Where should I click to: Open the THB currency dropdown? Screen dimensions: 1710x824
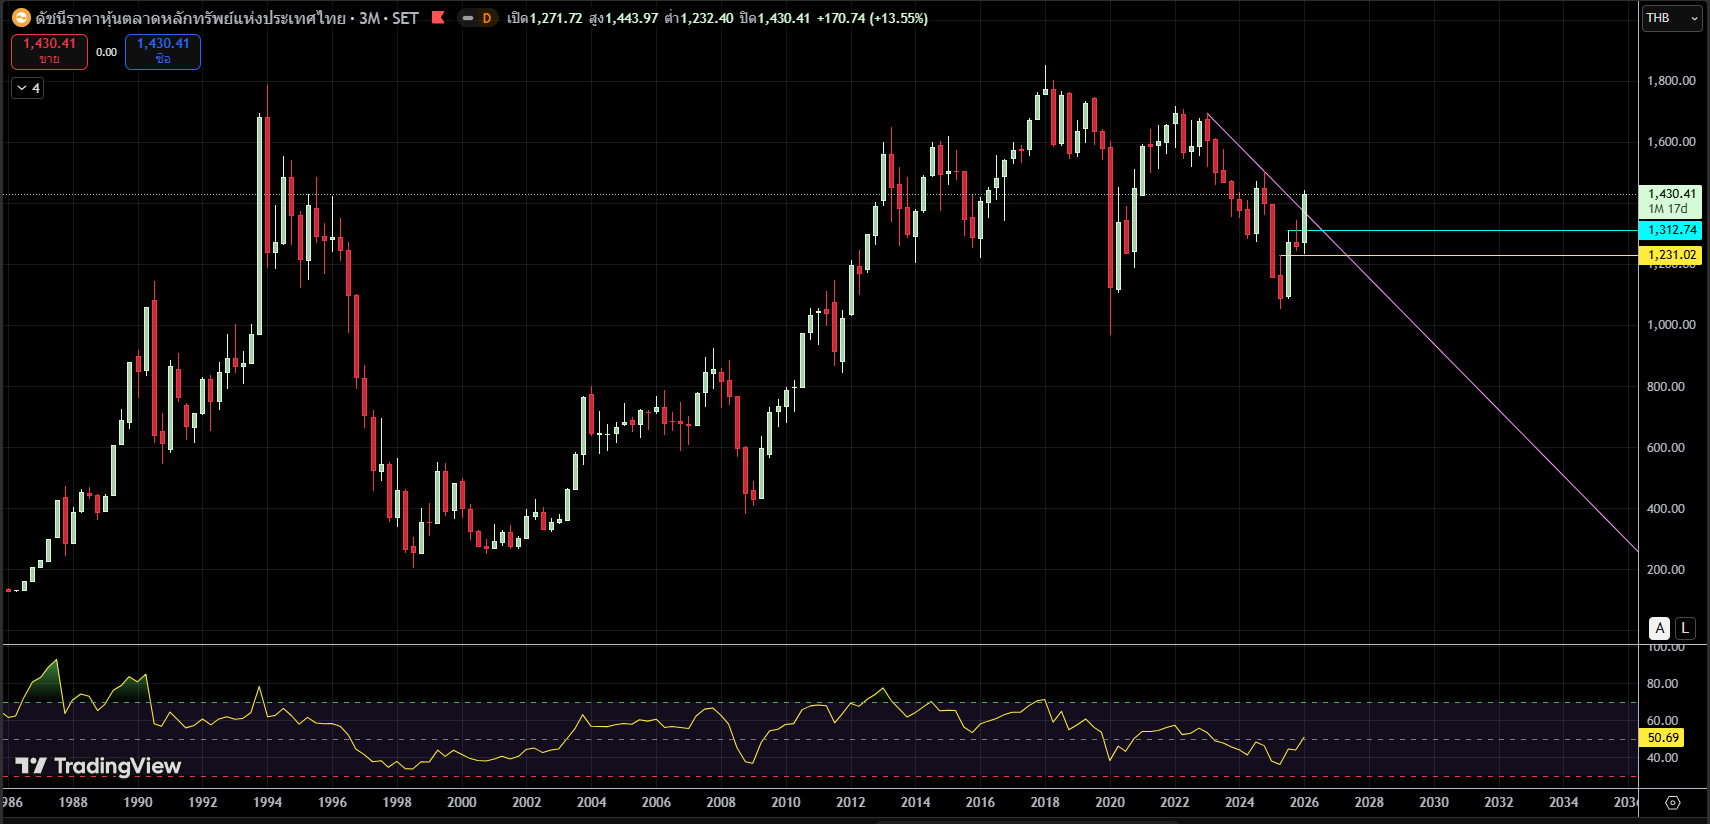[x=1672, y=18]
